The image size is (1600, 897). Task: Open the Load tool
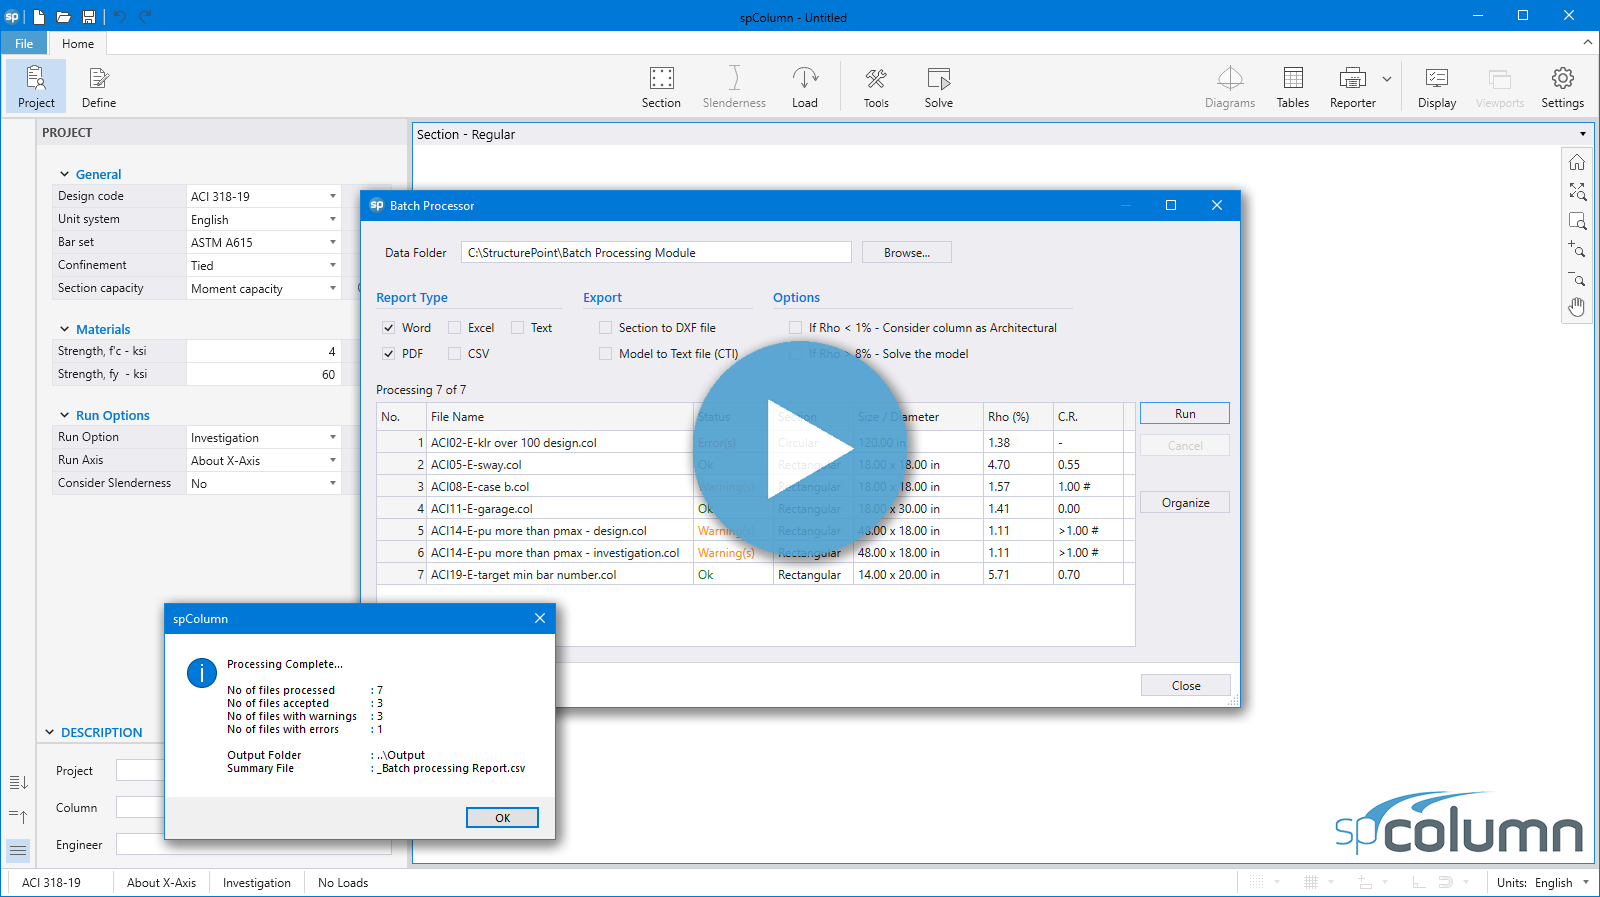[805, 86]
